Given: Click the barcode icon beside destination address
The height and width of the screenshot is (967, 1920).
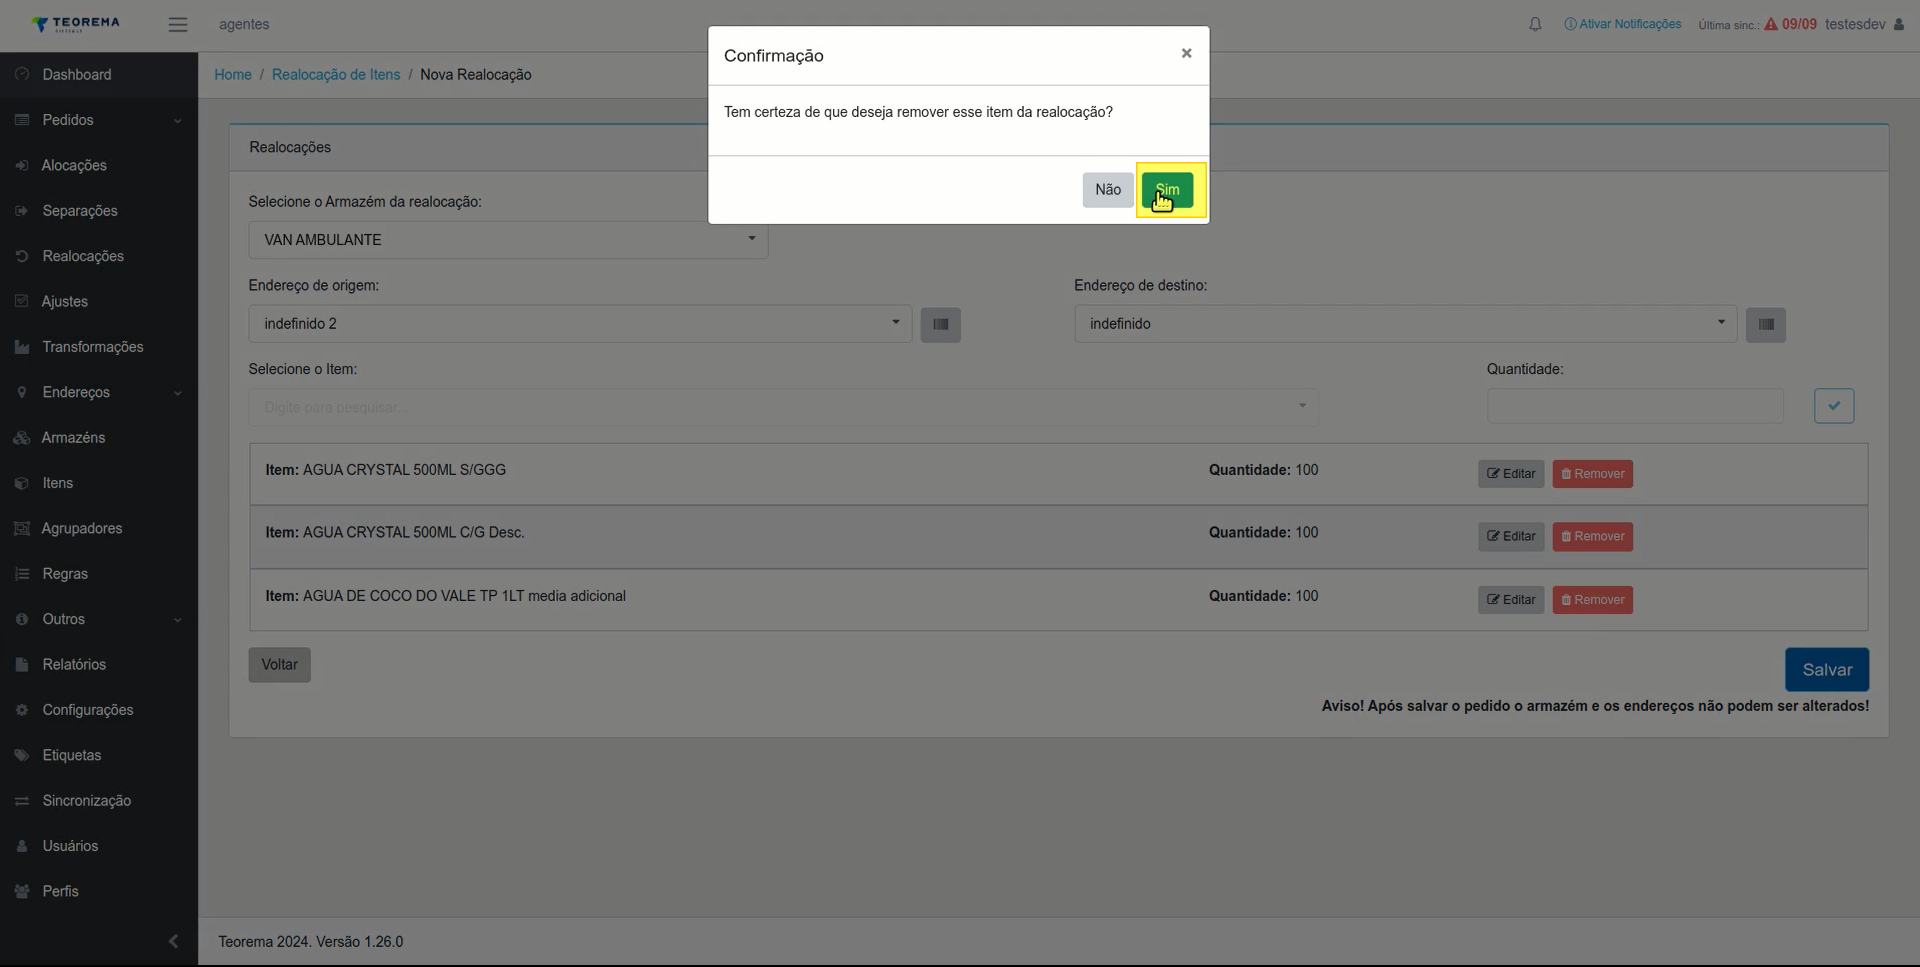Looking at the screenshot, I should [x=1766, y=325].
